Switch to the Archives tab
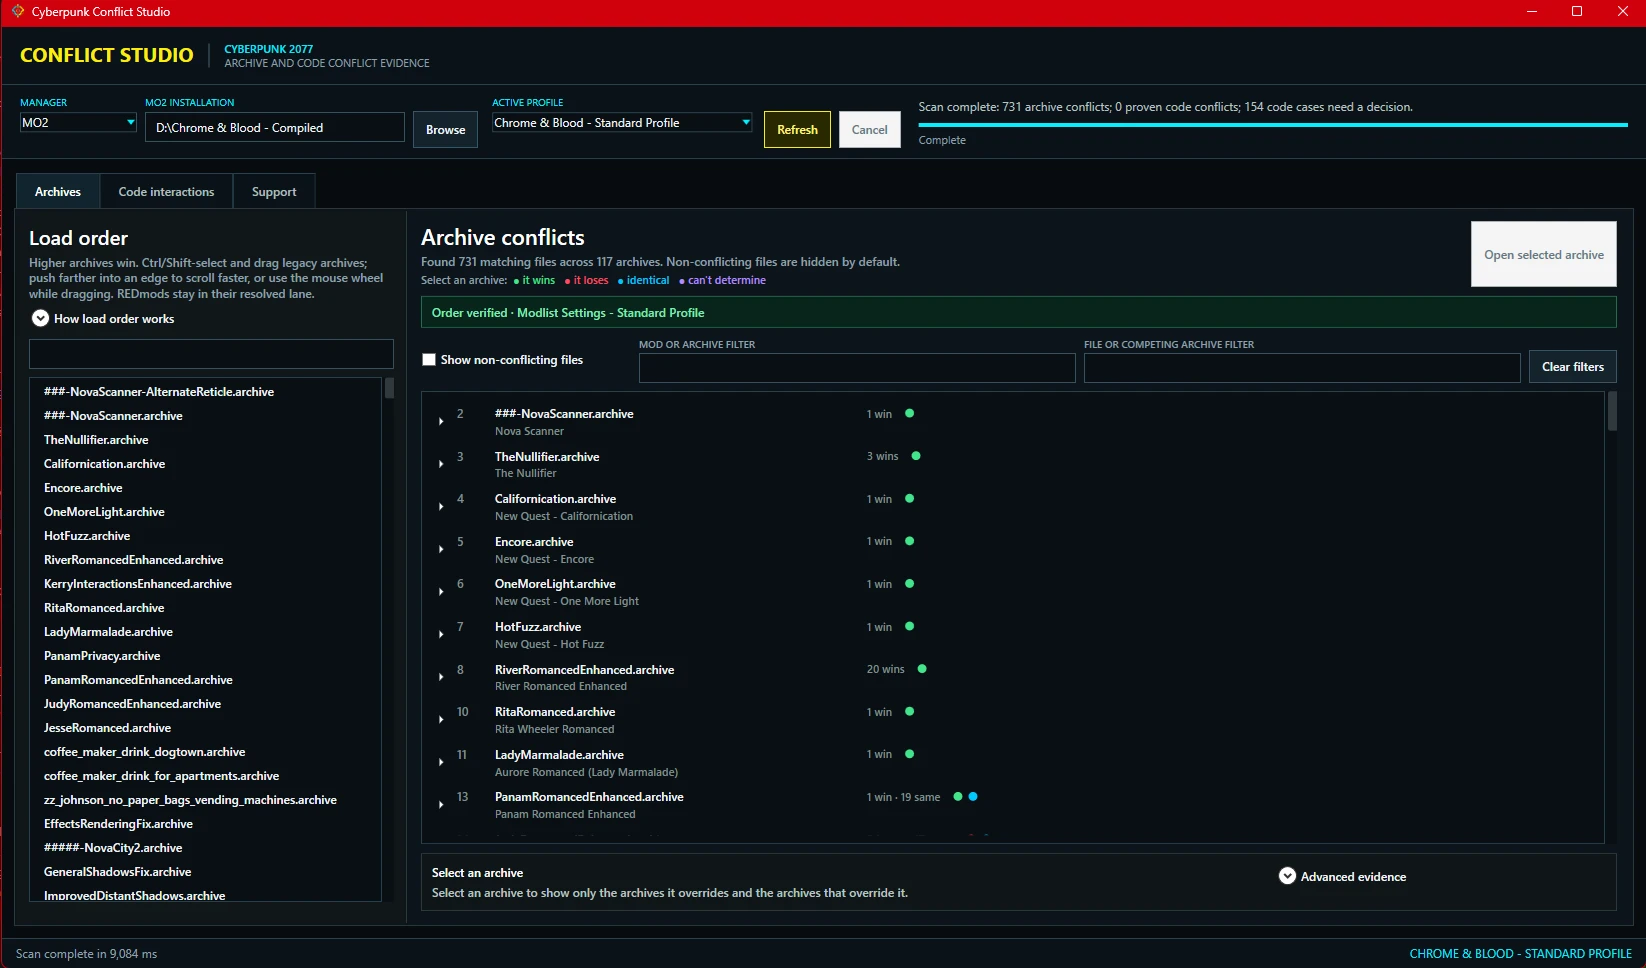The height and width of the screenshot is (968, 1646). (x=58, y=192)
